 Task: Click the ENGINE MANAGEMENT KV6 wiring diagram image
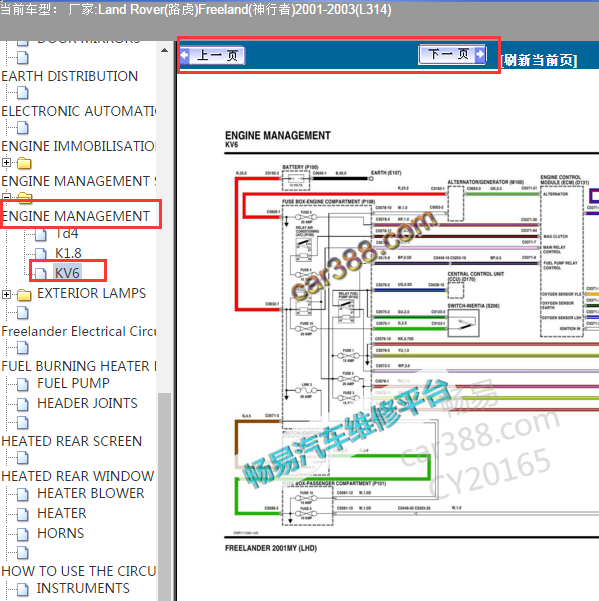point(411,341)
